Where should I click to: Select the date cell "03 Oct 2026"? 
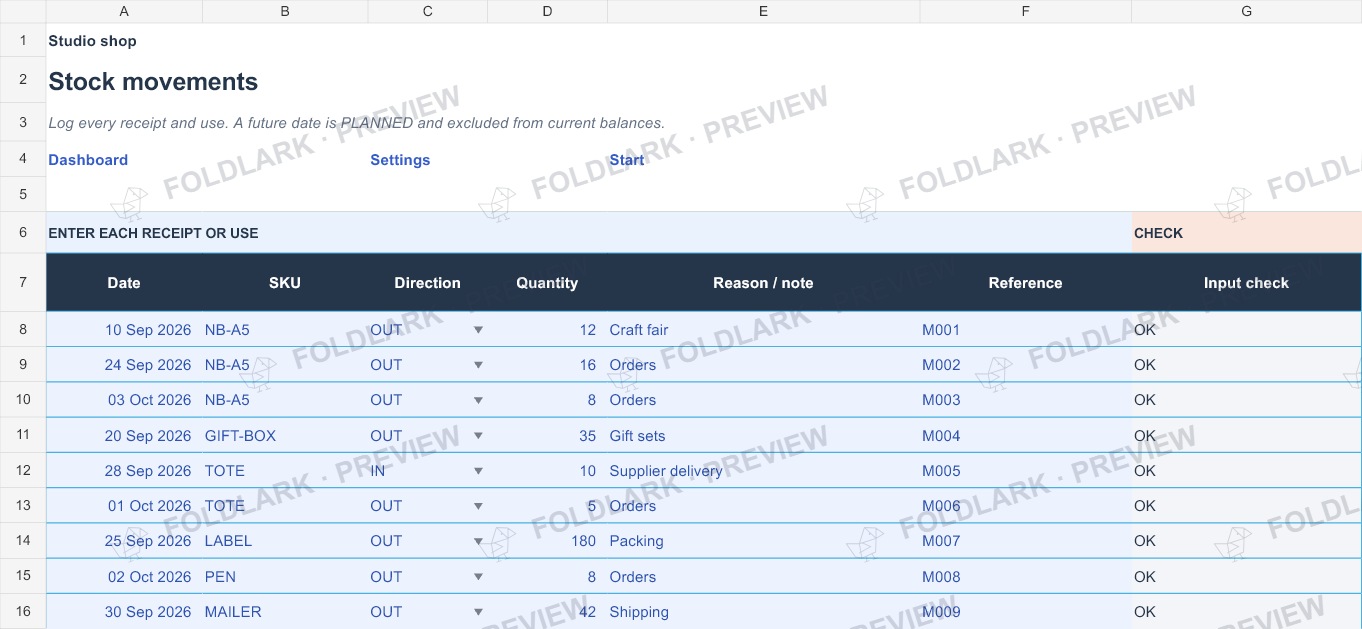click(124, 400)
